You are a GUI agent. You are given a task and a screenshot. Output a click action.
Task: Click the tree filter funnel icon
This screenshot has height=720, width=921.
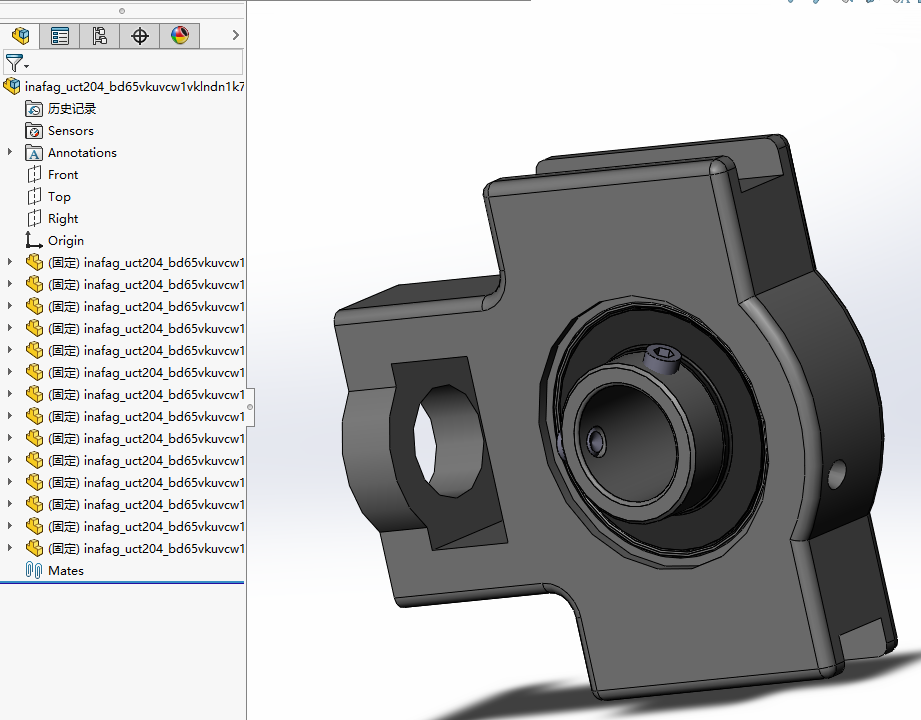click(x=14, y=62)
